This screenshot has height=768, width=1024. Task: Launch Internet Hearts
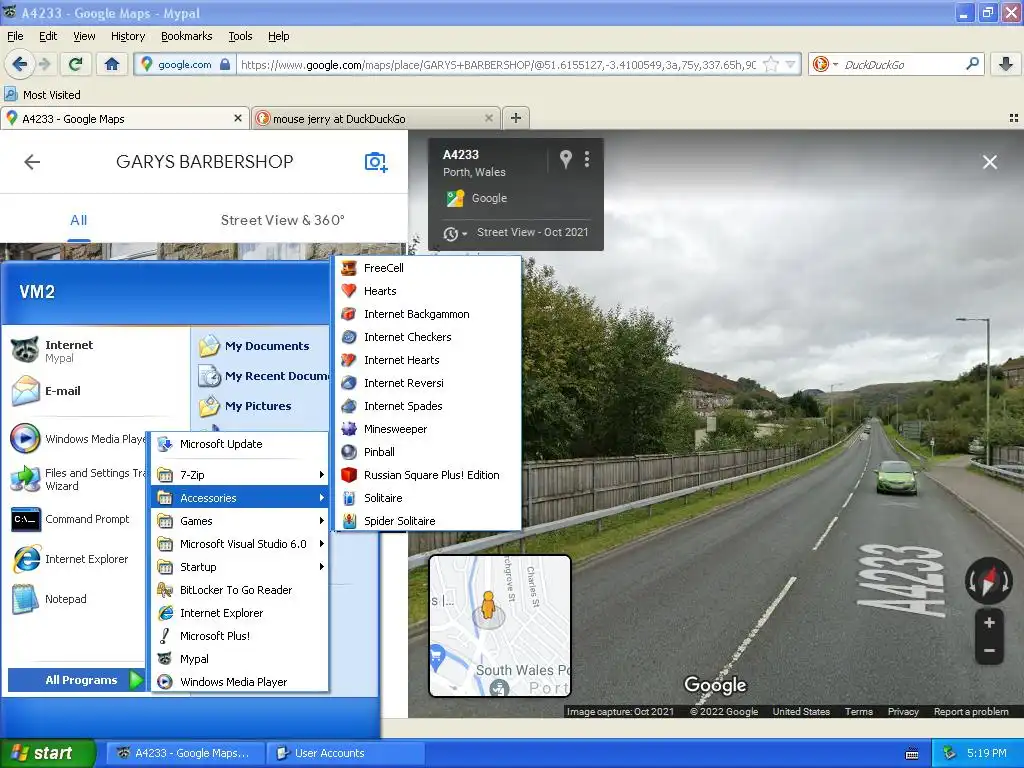(x=428, y=360)
